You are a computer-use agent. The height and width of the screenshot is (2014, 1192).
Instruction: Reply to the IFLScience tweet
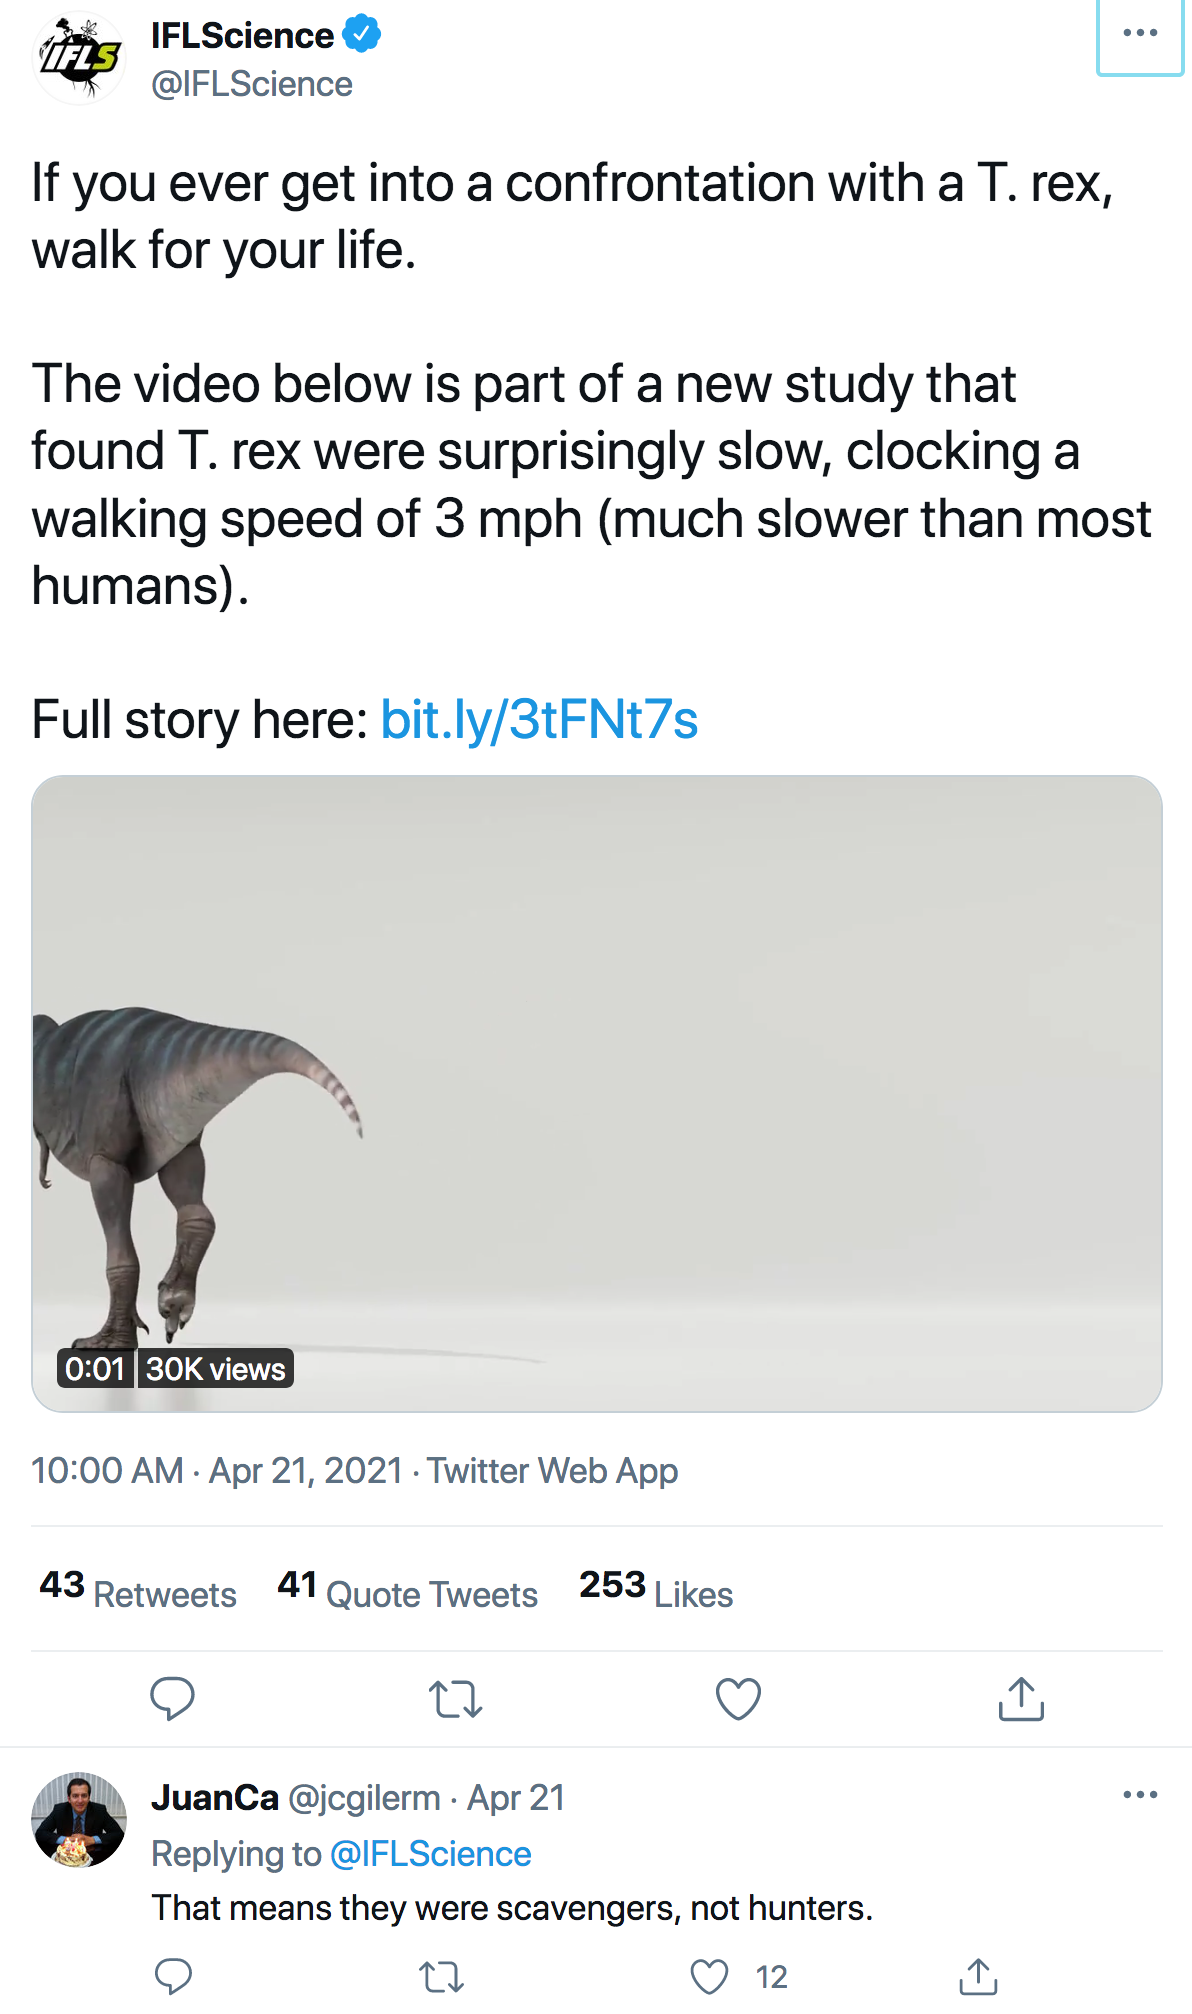[x=172, y=1698]
